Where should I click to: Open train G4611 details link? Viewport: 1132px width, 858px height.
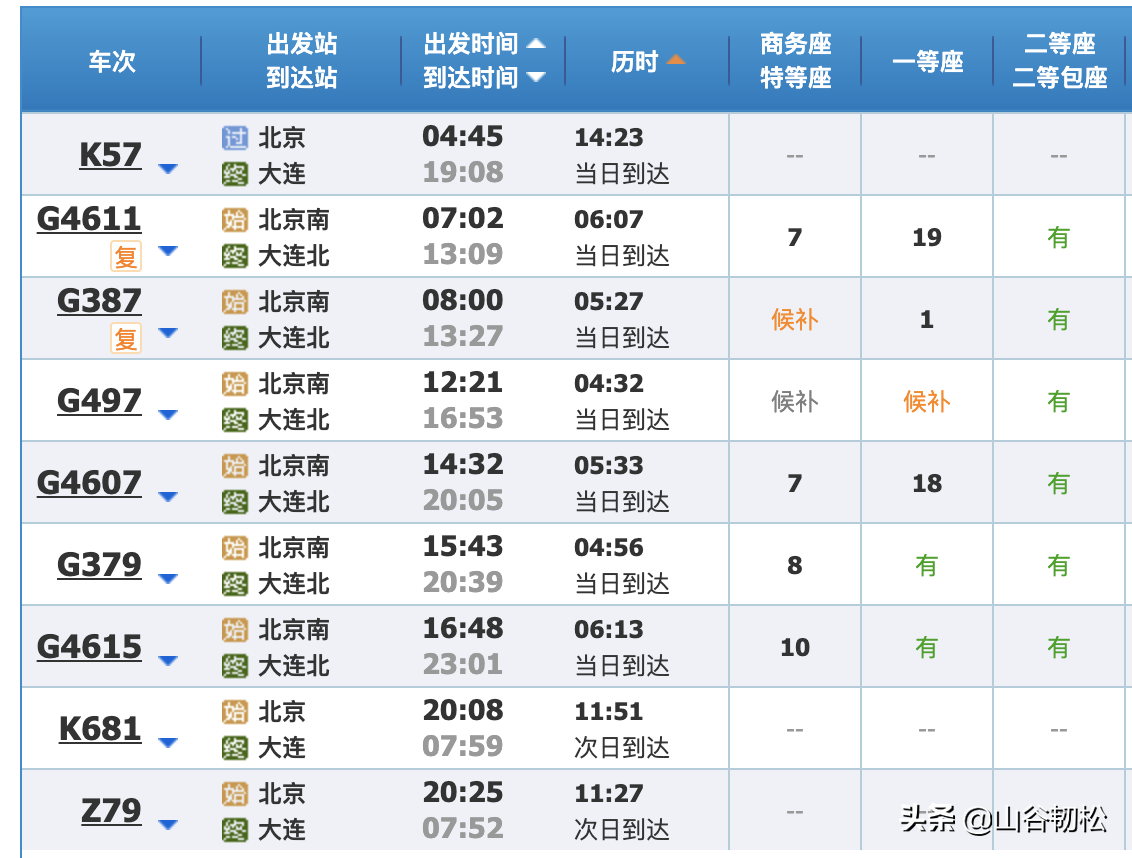click(x=89, y=219)
